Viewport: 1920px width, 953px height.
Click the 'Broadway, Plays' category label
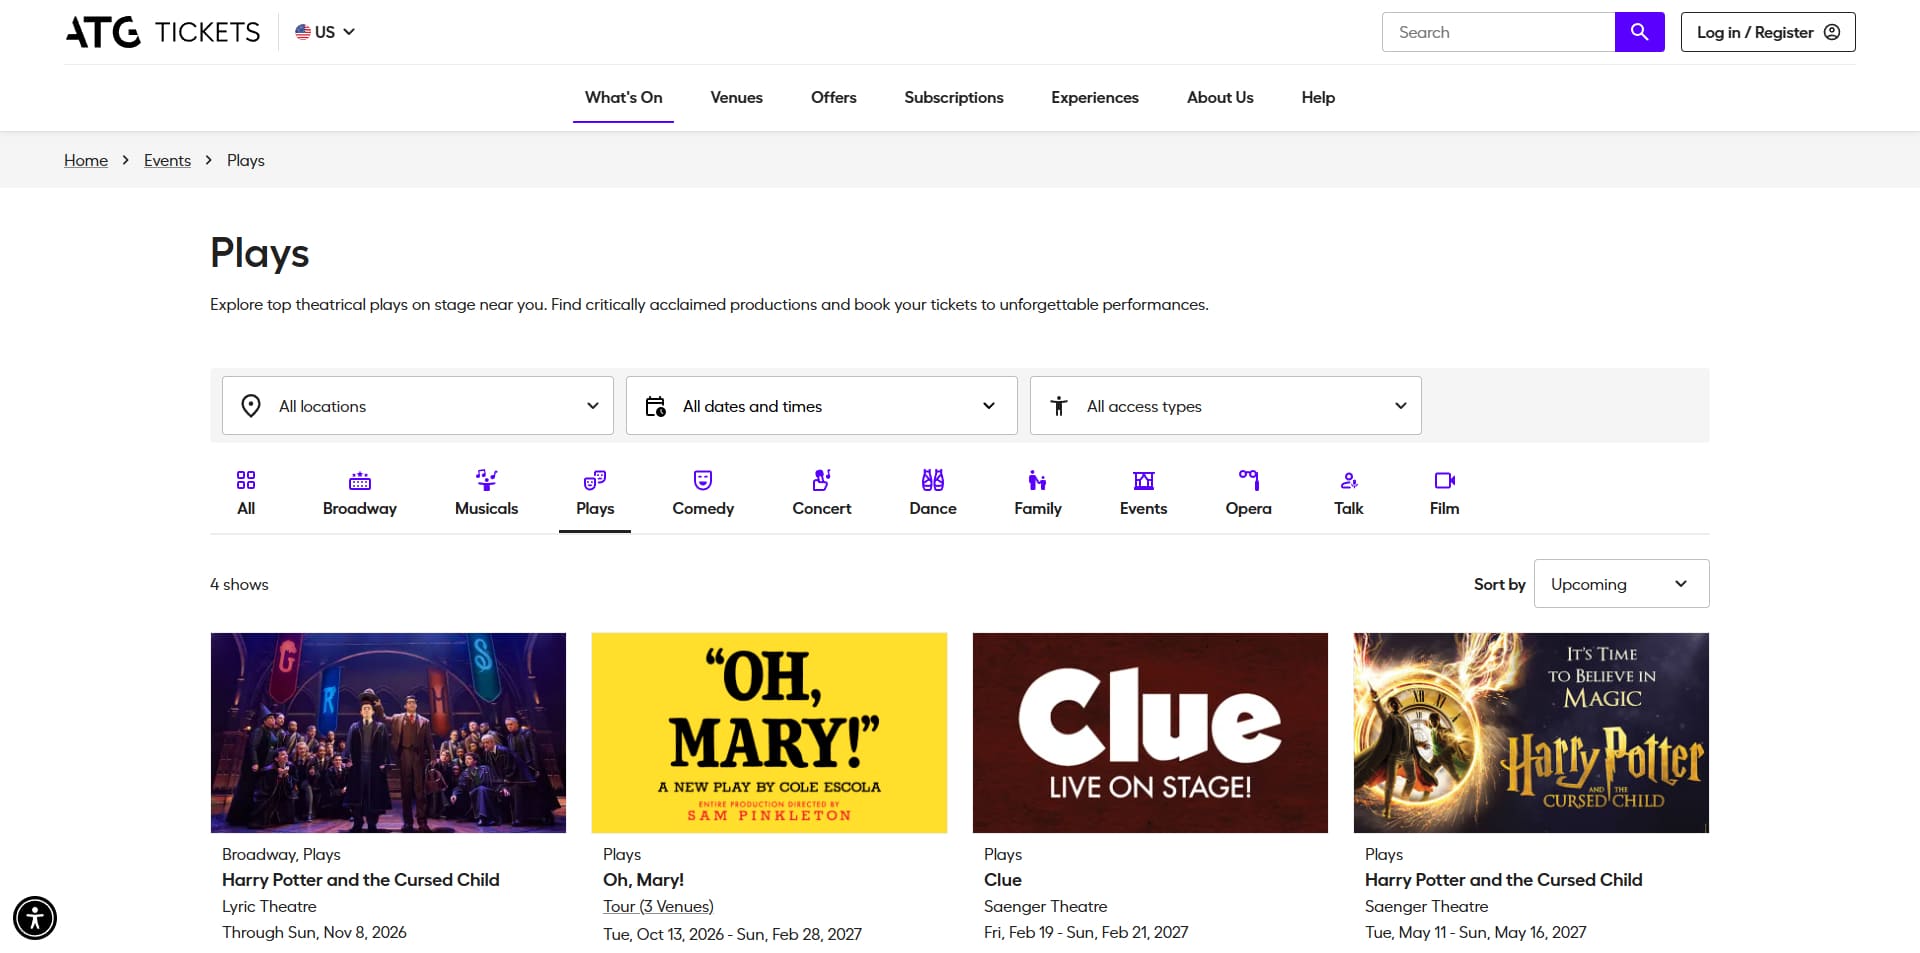tap(281, 854)
